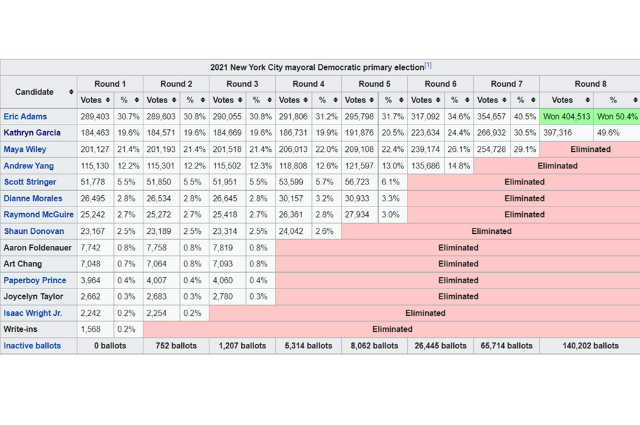The image size is (640, 425).
Task: Select Write-ins Round 1 votes 1,568
Action: pyautogui.click(x=96, y=329)
